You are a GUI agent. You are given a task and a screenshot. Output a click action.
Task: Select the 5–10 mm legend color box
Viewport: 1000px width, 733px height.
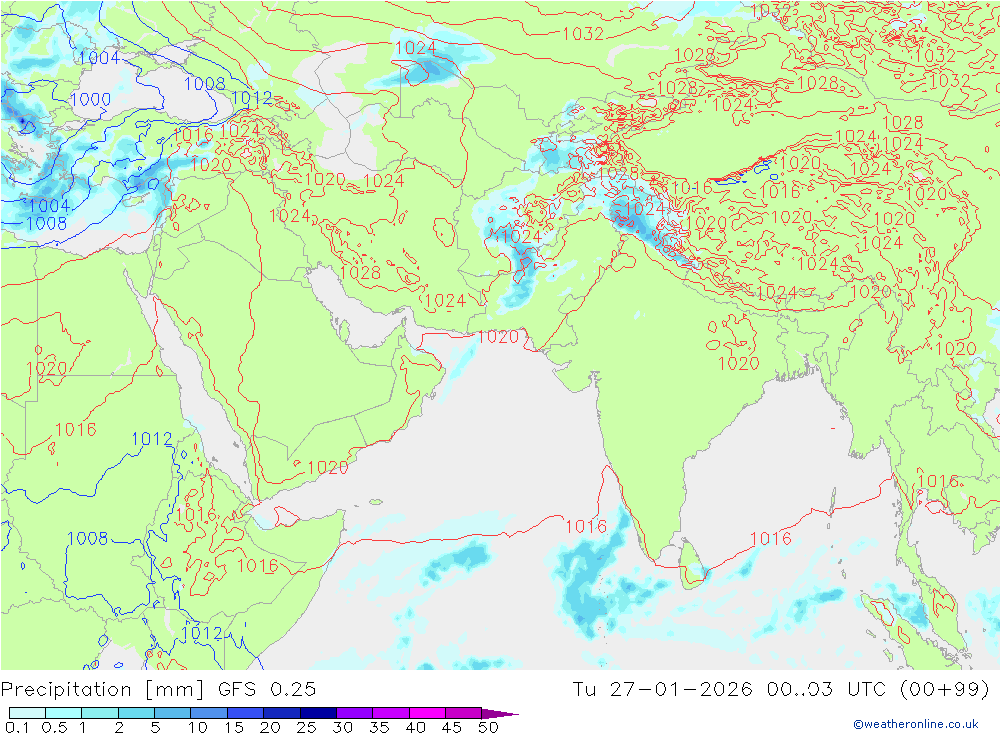tap(172, 713)
